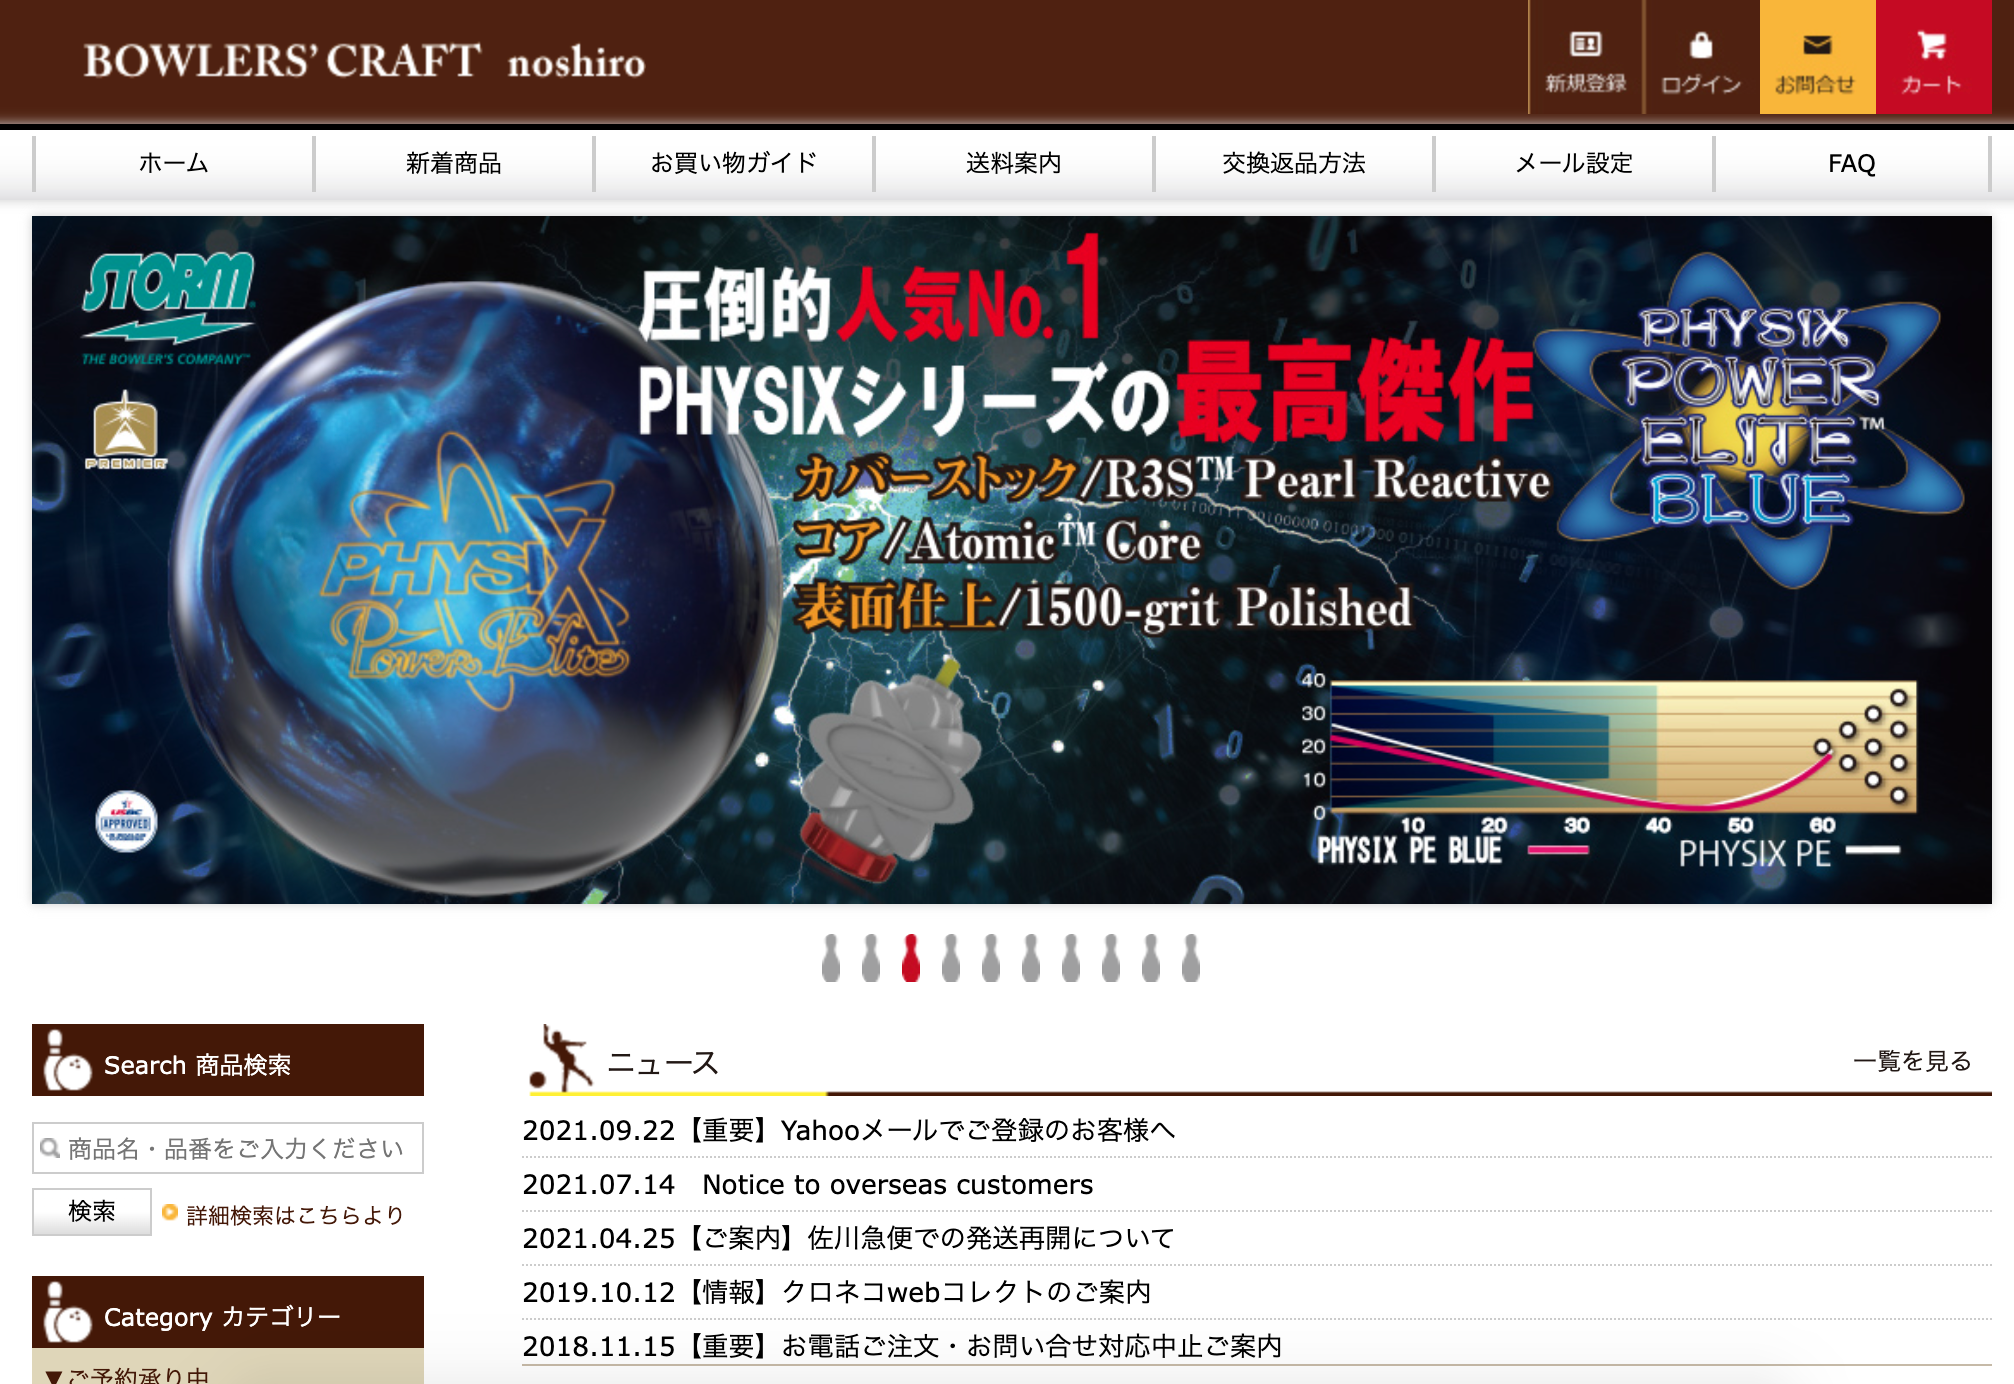Click the orange bullet beside the detailed search link
This screenshot has height=1384, width=2014.
pos(170,1213)
